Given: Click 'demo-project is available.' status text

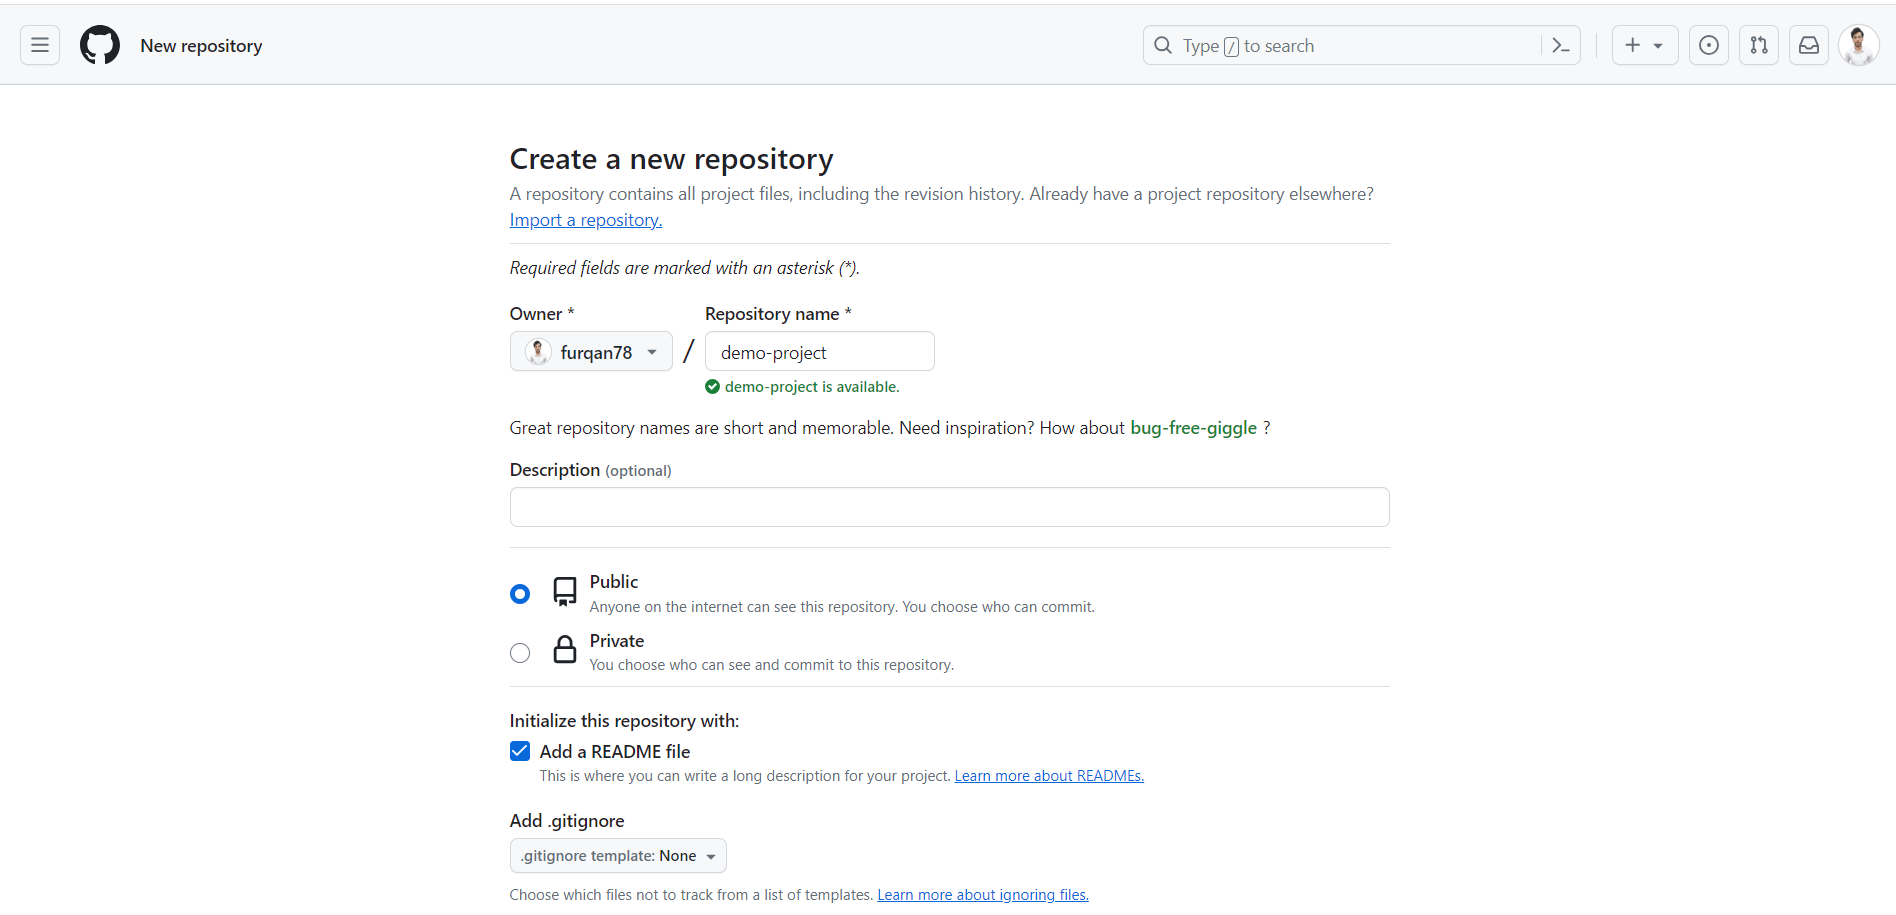Looking at the screenshot, I should point(812,387).
